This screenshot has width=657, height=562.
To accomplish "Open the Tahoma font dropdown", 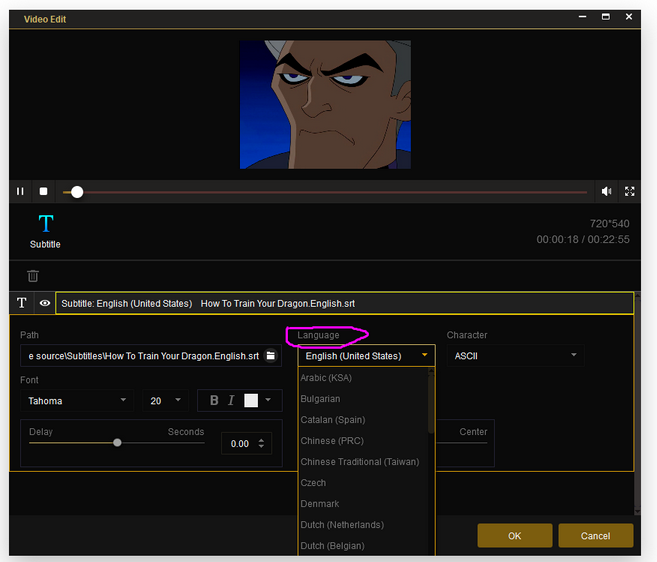I will (x=77, y=401).
